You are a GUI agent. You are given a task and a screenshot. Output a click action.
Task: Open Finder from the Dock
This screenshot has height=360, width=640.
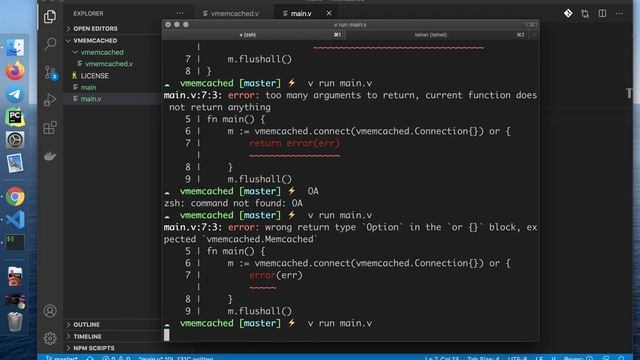pos(15,48)
